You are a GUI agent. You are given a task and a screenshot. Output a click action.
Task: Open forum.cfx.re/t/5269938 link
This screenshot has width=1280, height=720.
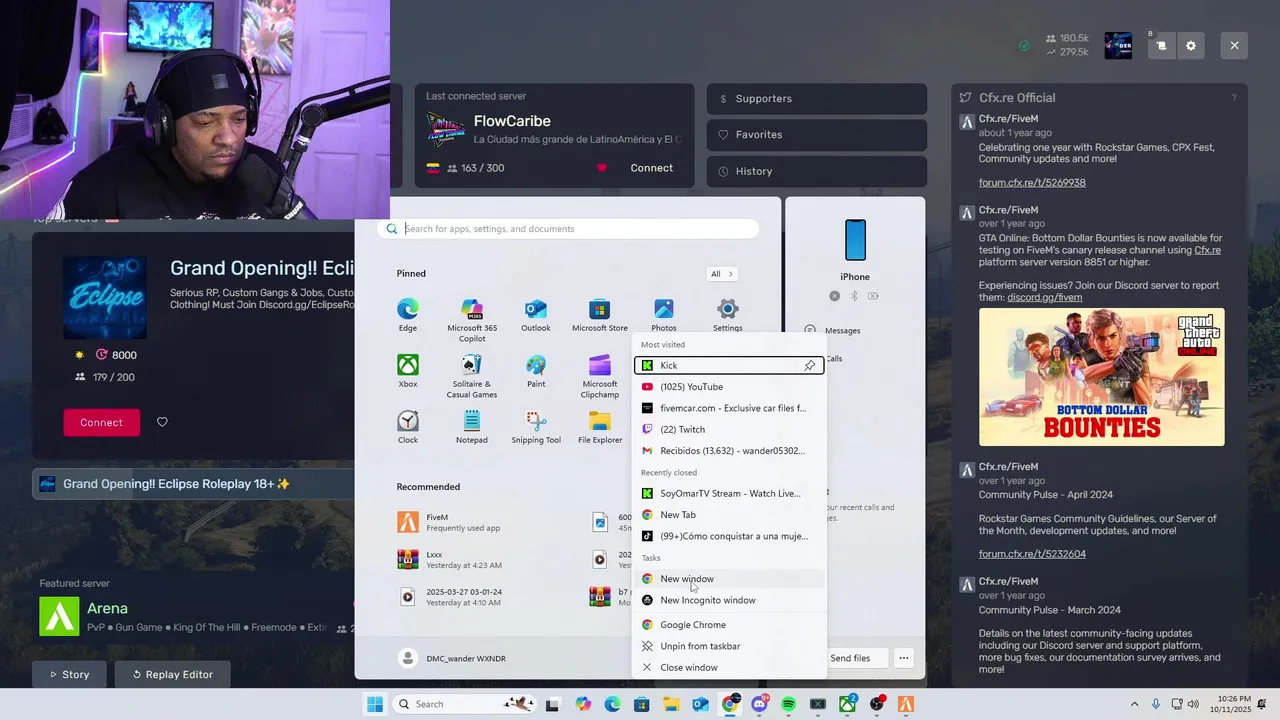pyautogui.click(x=1032, y=183)
